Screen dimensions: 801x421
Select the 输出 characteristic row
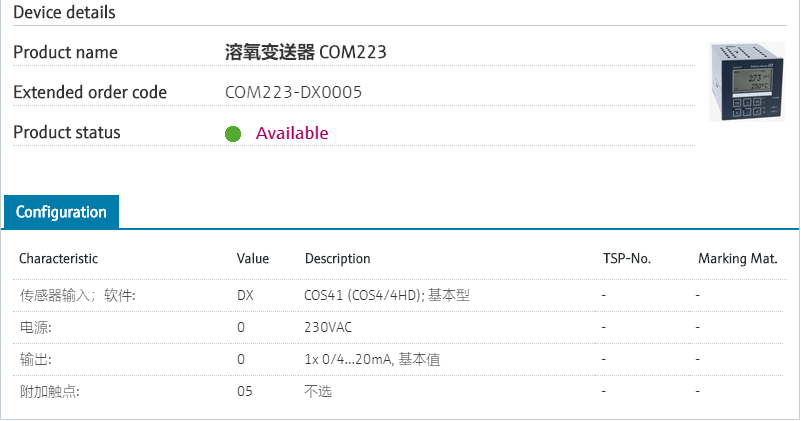[x=398, y=360]
